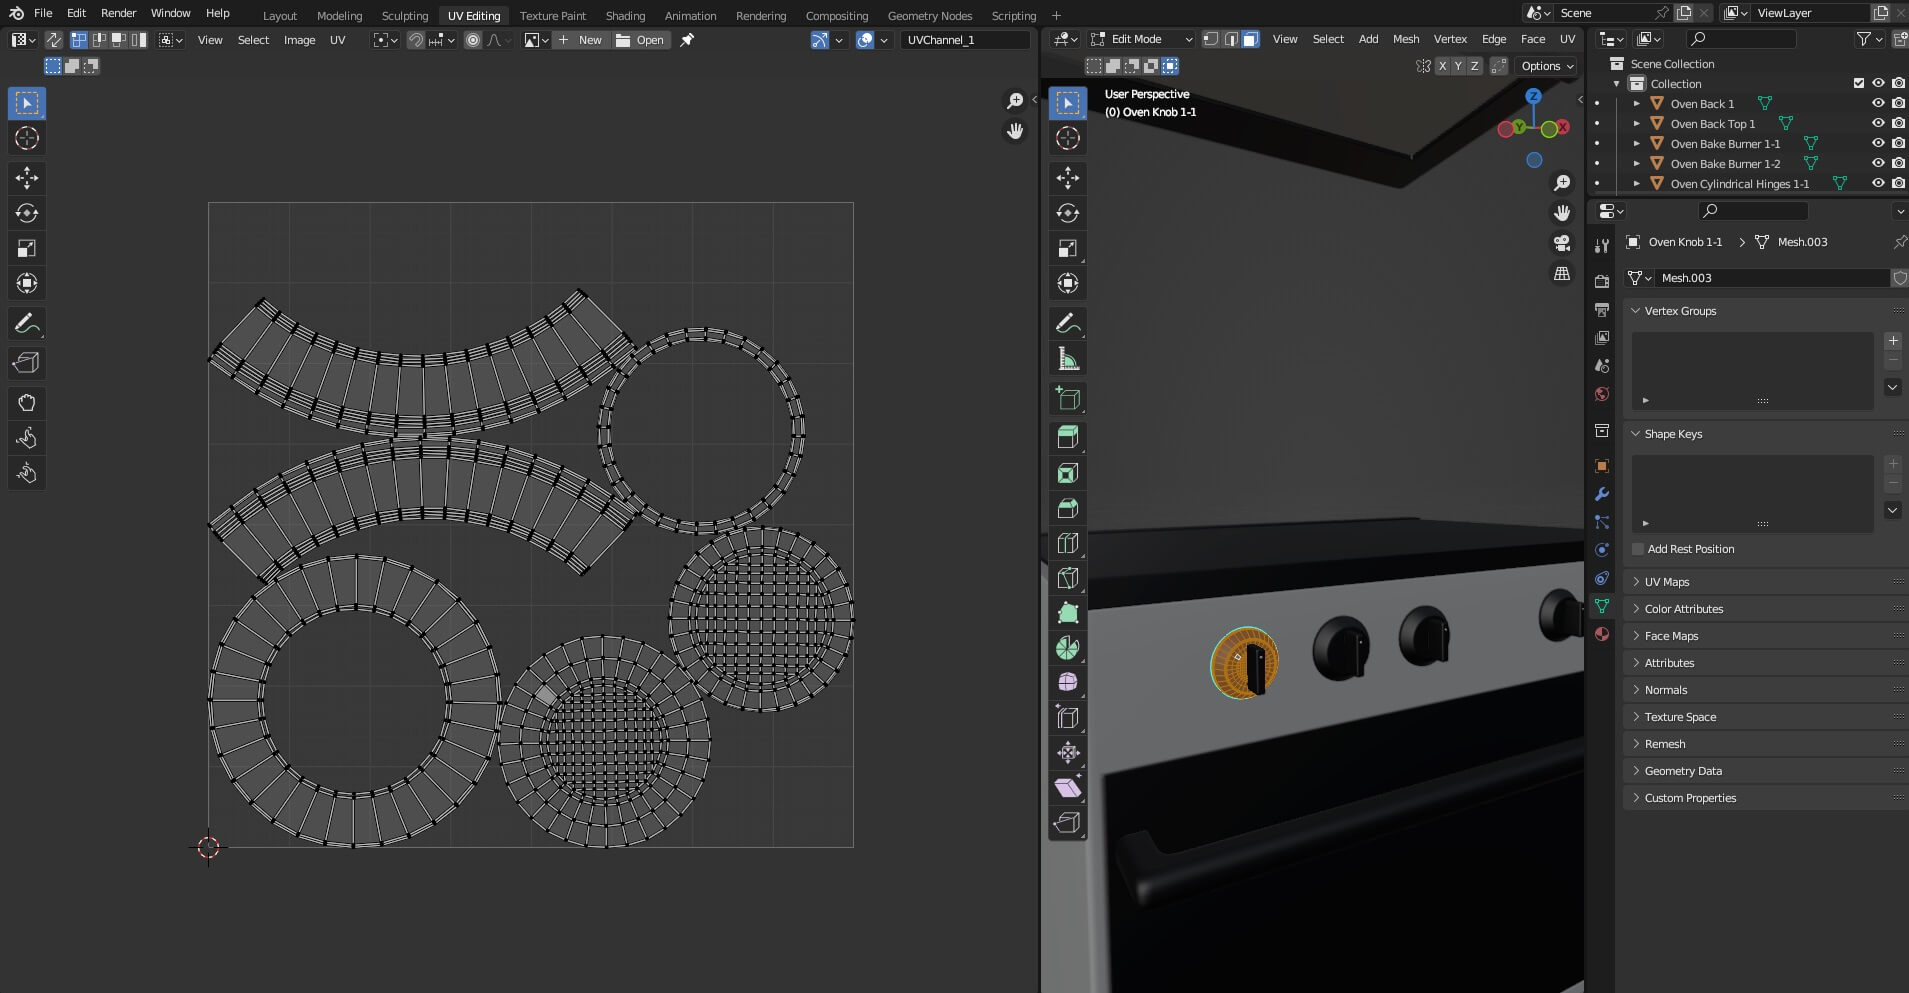Viewport: 1909px width, 993px height.
Task: Select the Loop Cut tool
Action: 1068,543
